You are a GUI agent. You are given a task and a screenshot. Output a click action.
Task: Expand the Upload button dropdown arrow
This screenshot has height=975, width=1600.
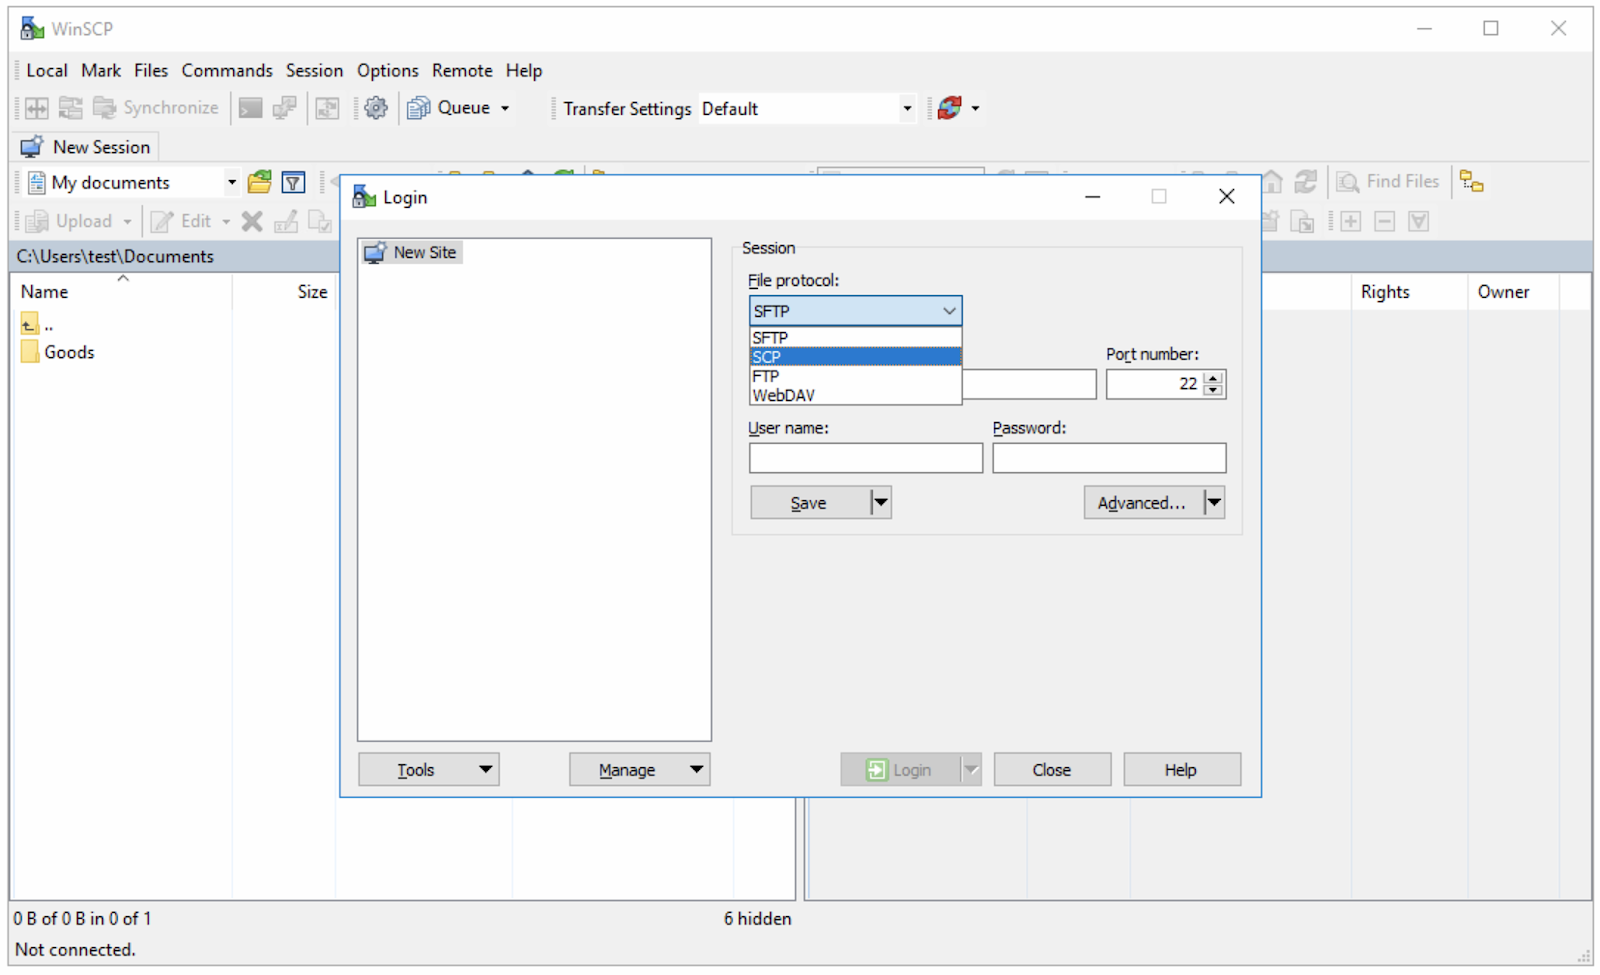pyautogui.click(x=127, y=221)
